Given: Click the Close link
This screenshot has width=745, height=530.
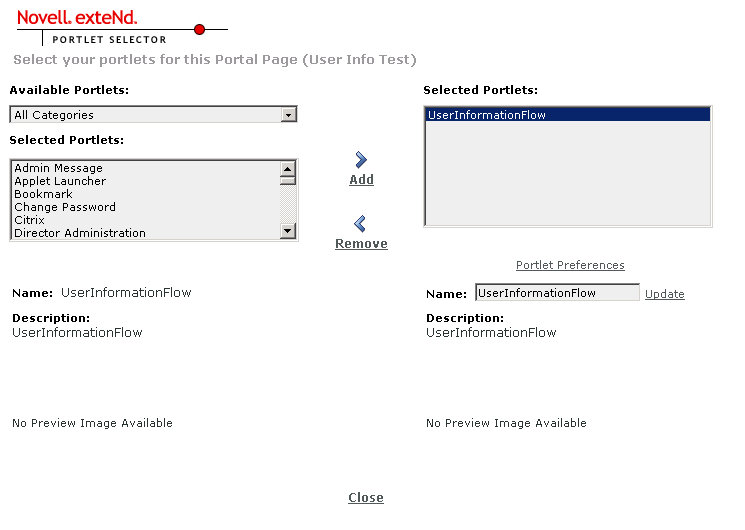Looking at the screenshot, I should (x=366, y=498).
